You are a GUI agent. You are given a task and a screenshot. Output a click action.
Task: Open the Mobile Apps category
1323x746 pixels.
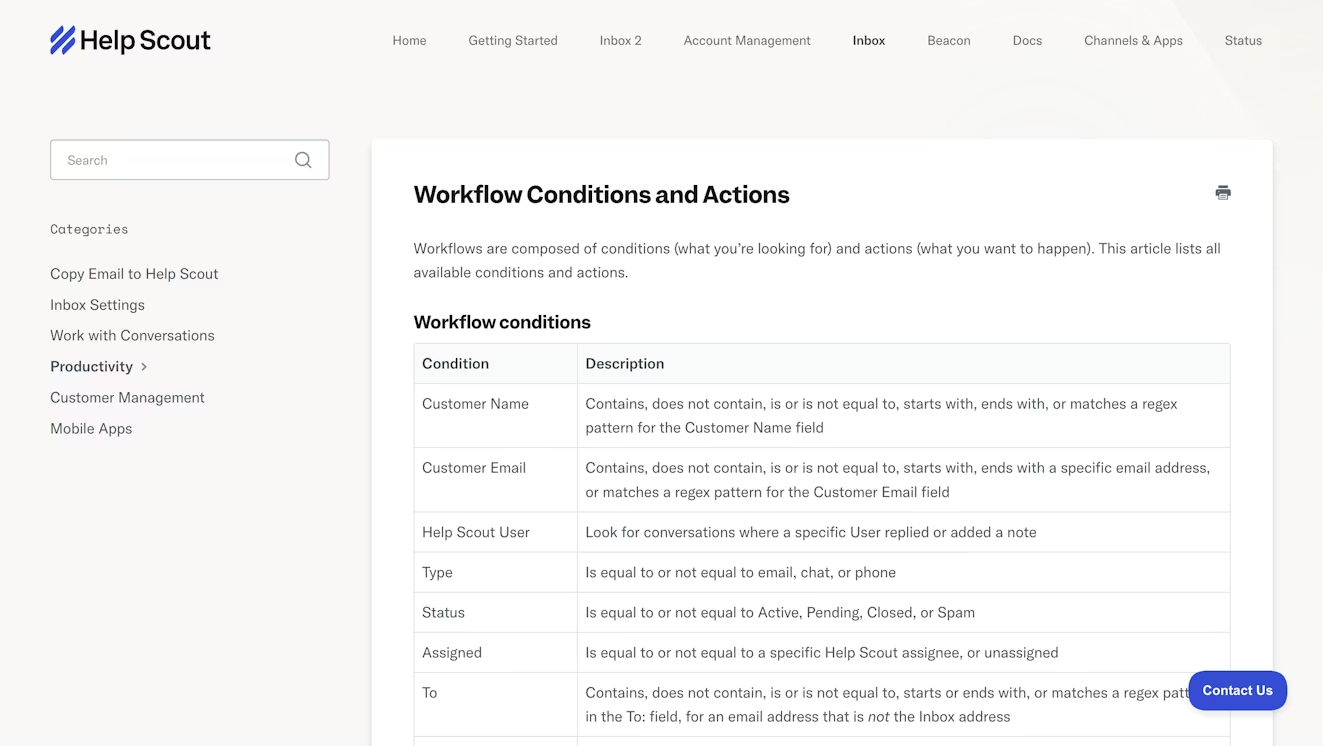91,429
